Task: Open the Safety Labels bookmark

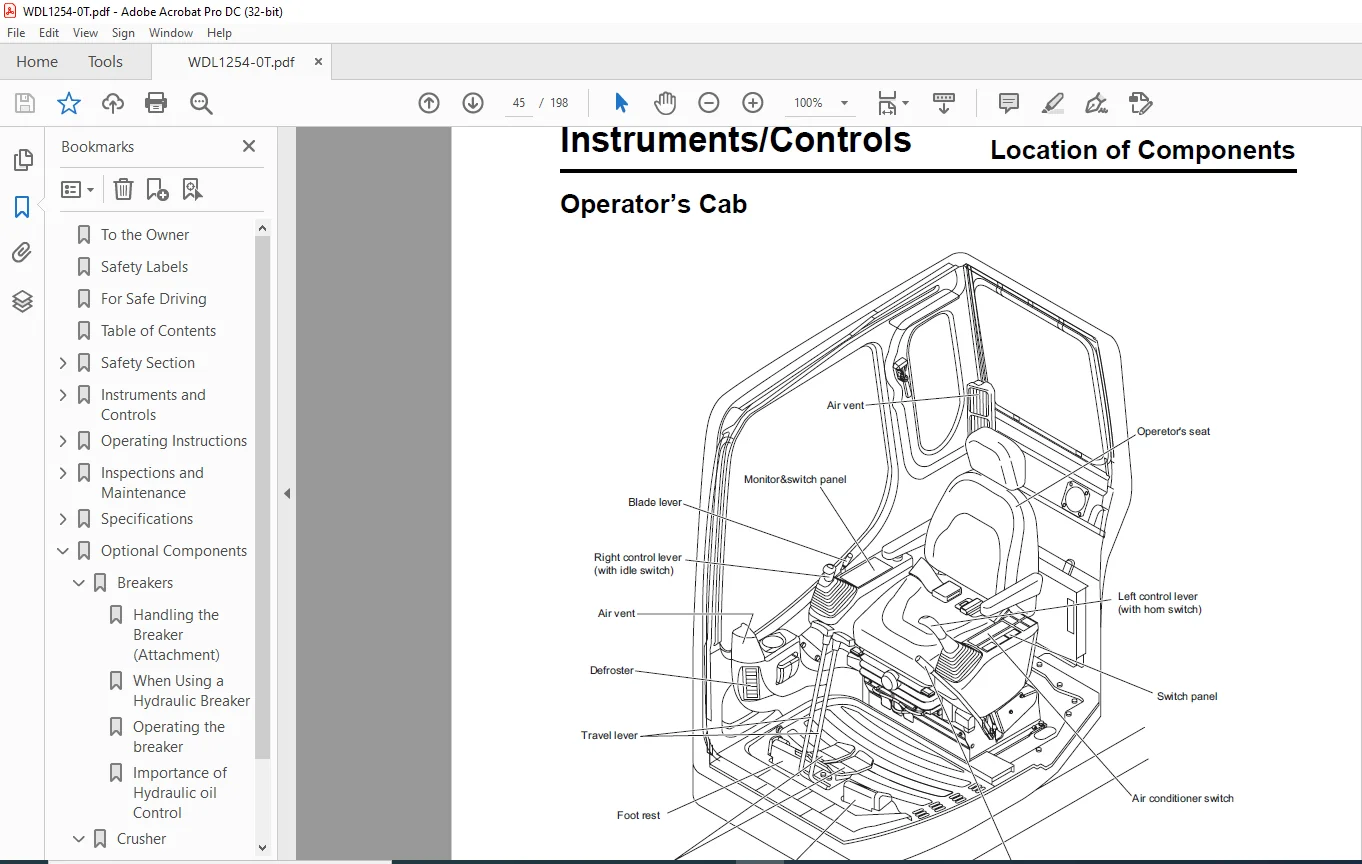Action: pos(144,267)
